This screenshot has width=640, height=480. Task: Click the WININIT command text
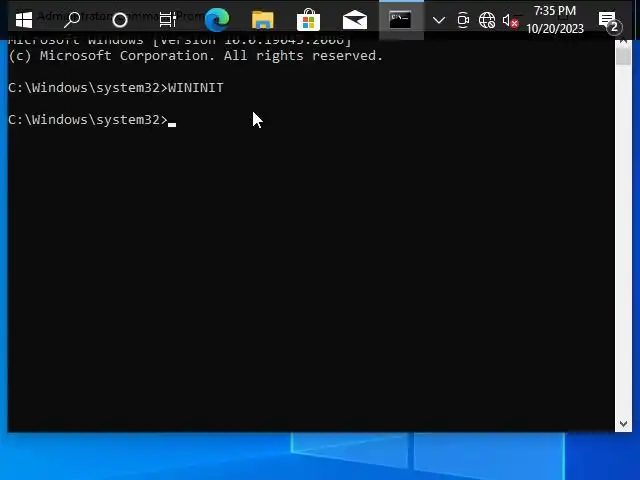tap(196, 88)
